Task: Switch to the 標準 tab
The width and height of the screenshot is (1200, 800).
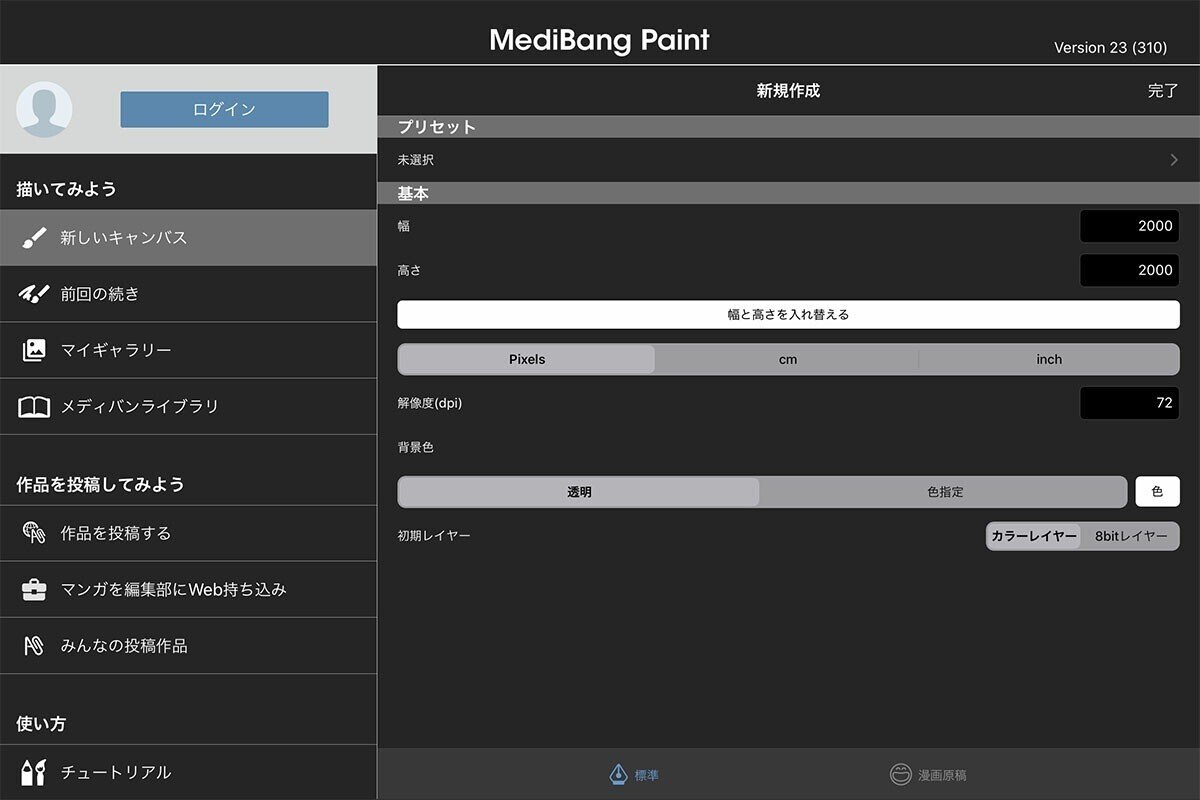Action: point(634,775)
